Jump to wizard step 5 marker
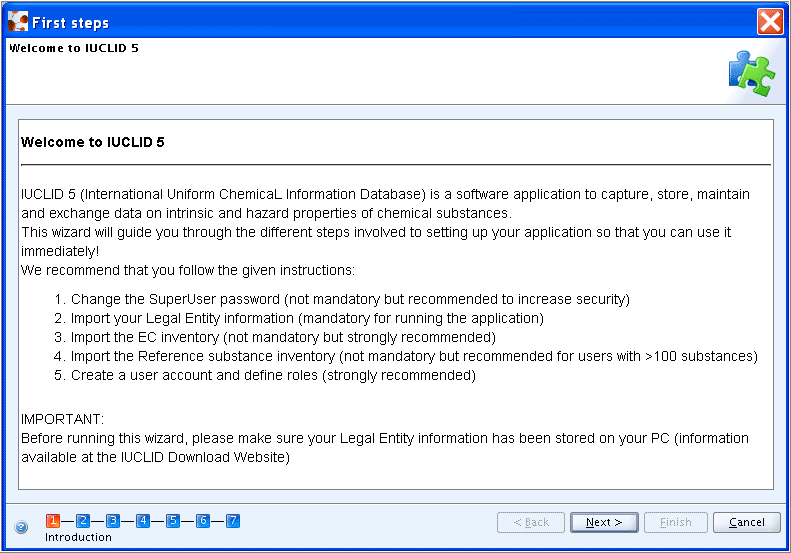Viewport: 791px width, 553px height. [173, 520]
